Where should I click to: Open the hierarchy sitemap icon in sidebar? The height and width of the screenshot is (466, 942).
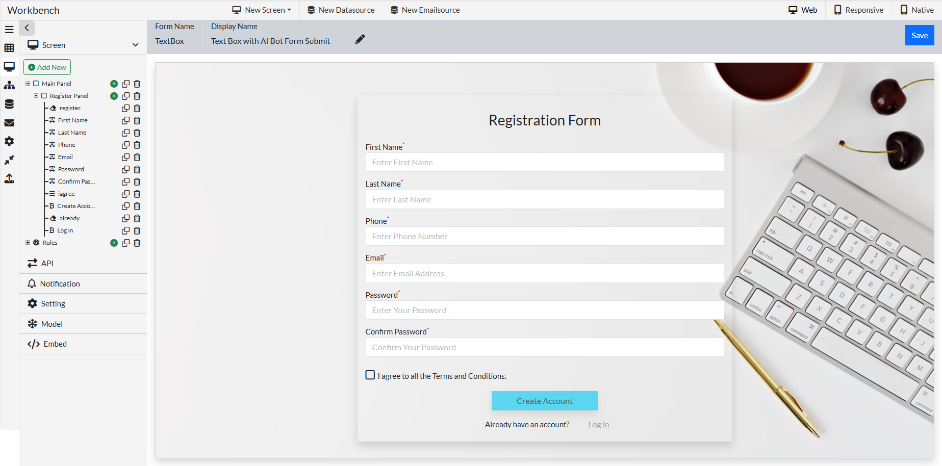(x=9, y=86)
